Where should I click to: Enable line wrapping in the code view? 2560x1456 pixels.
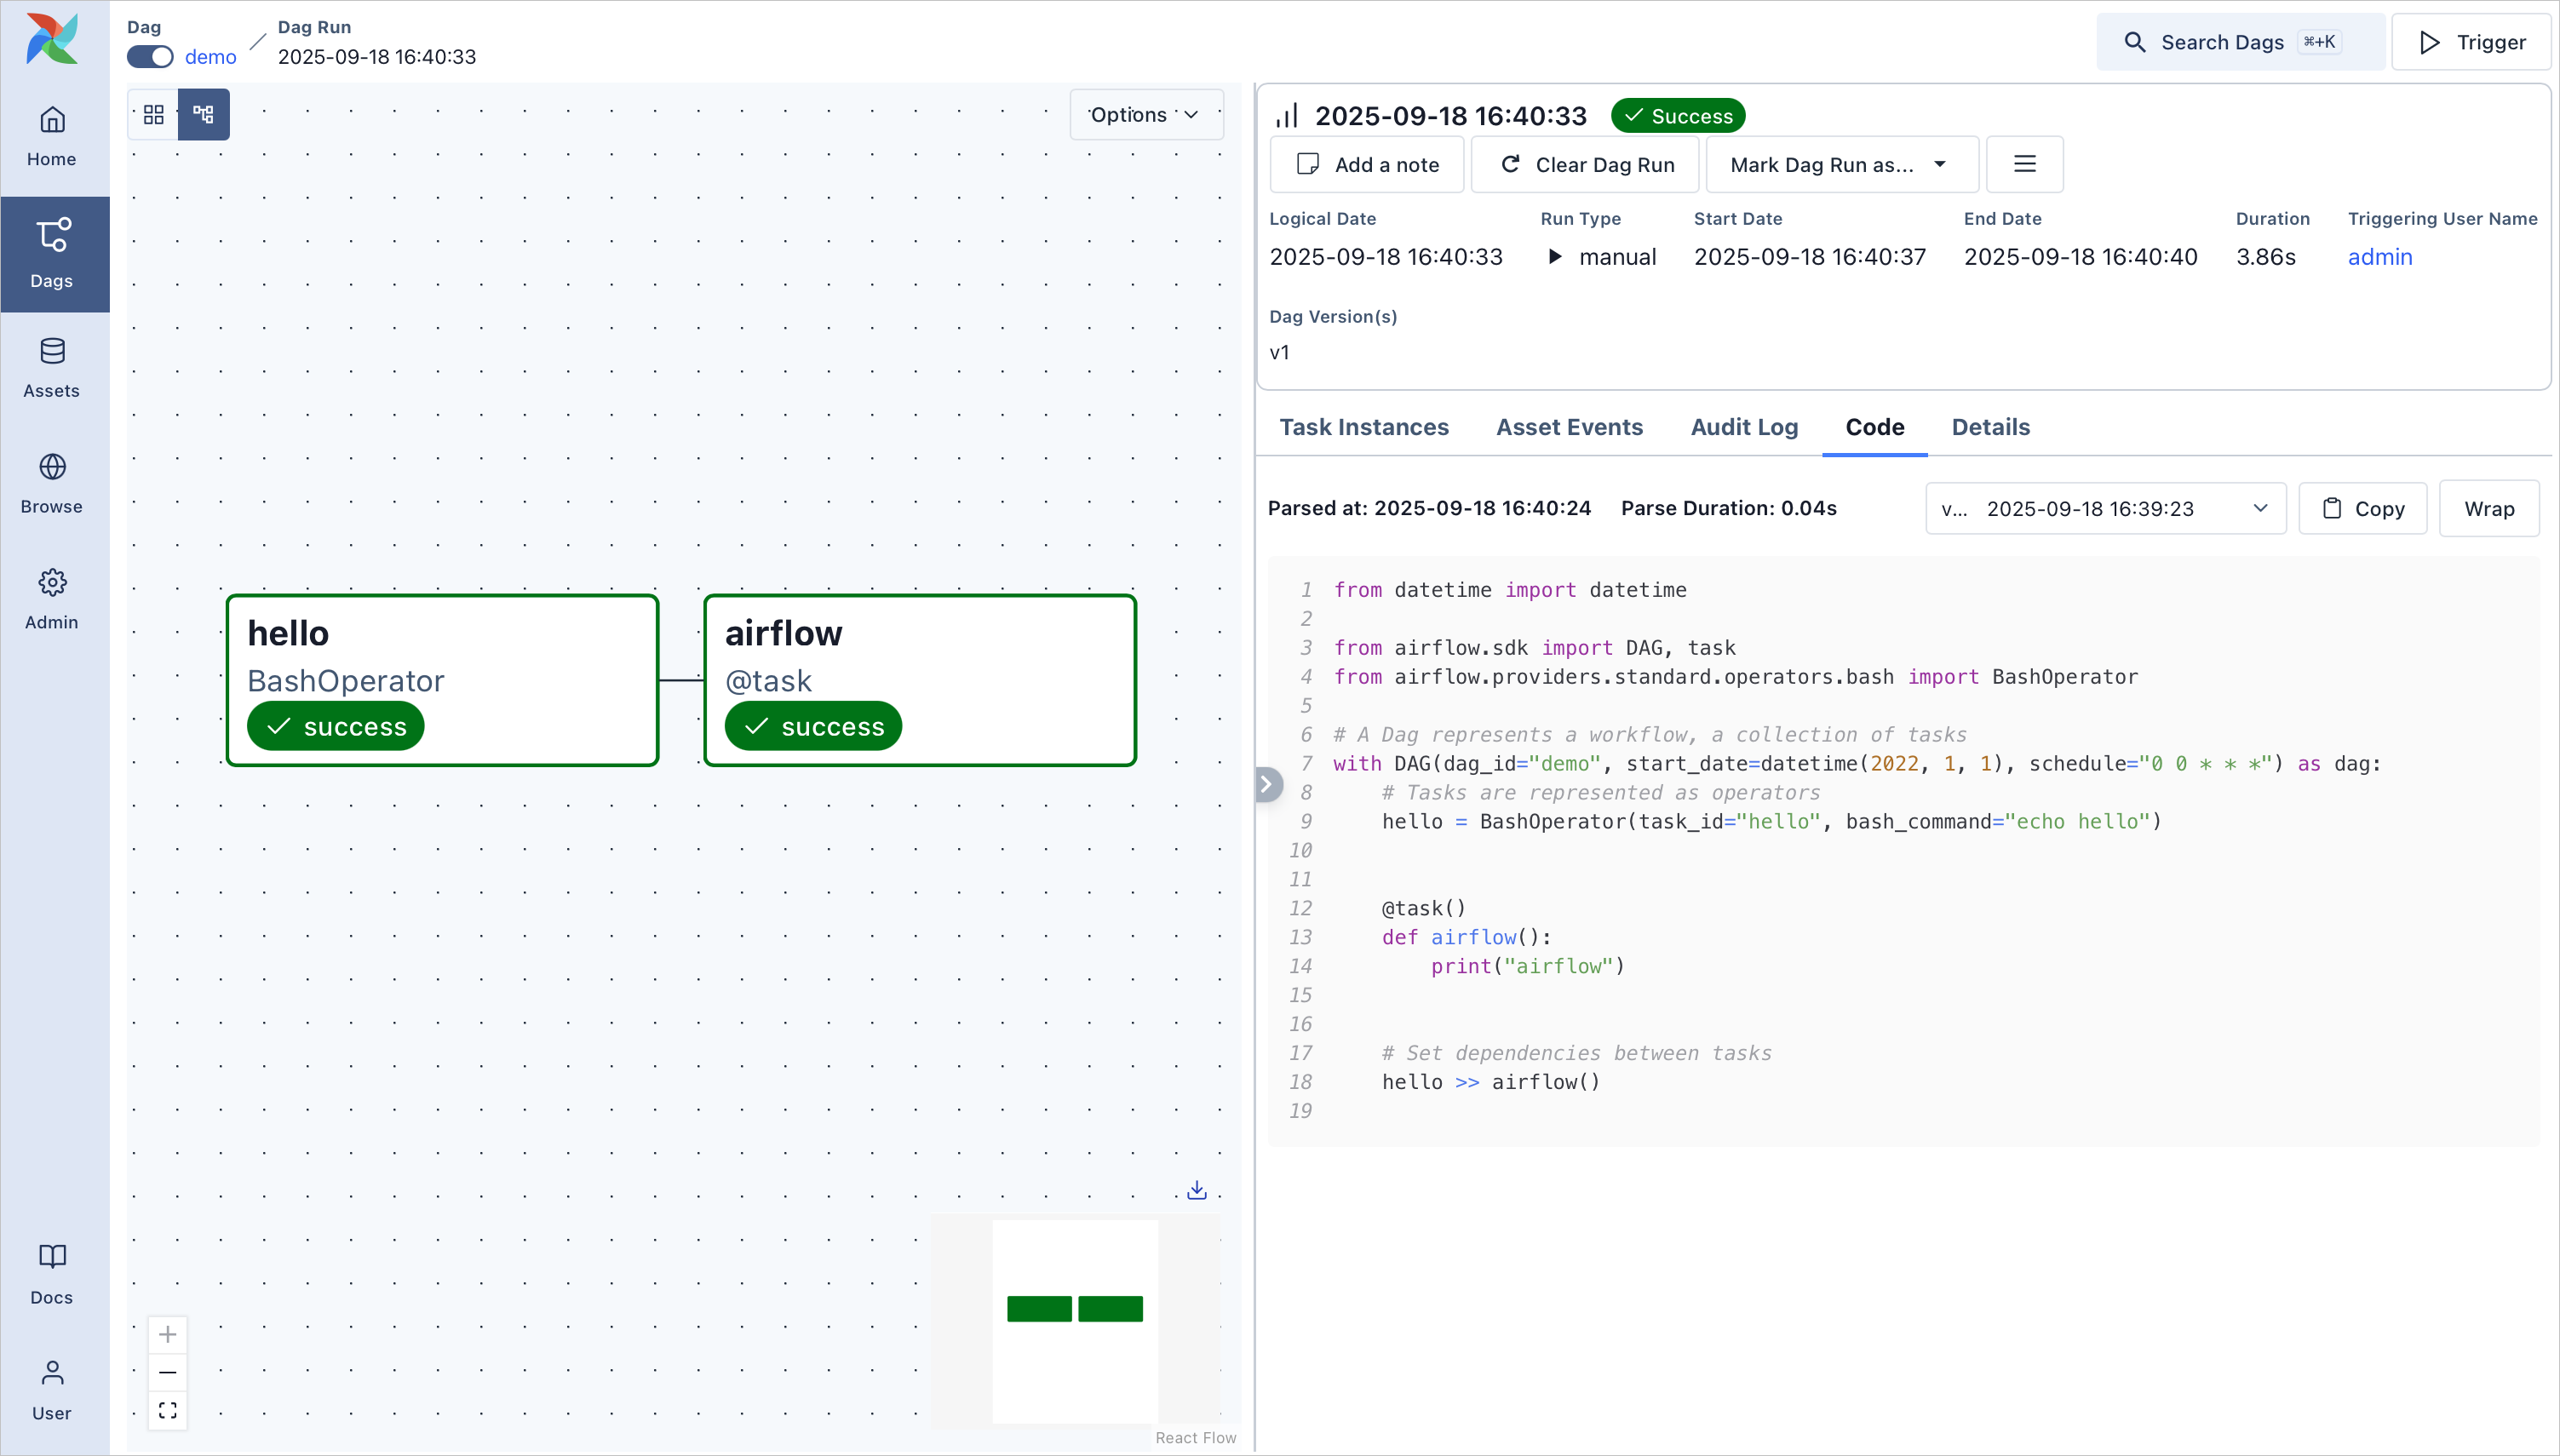tap(2490, 508)
